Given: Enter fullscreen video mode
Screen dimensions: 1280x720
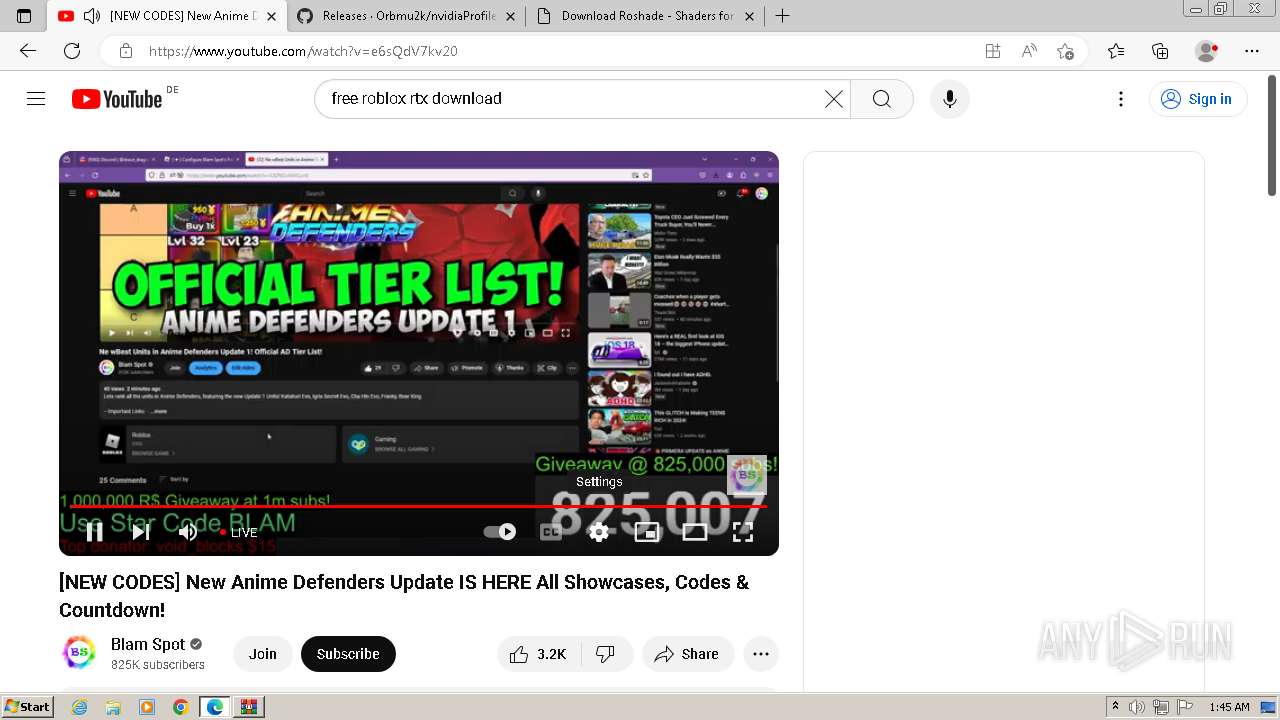Looking at the screenshot, I should (x=743, y=532).
